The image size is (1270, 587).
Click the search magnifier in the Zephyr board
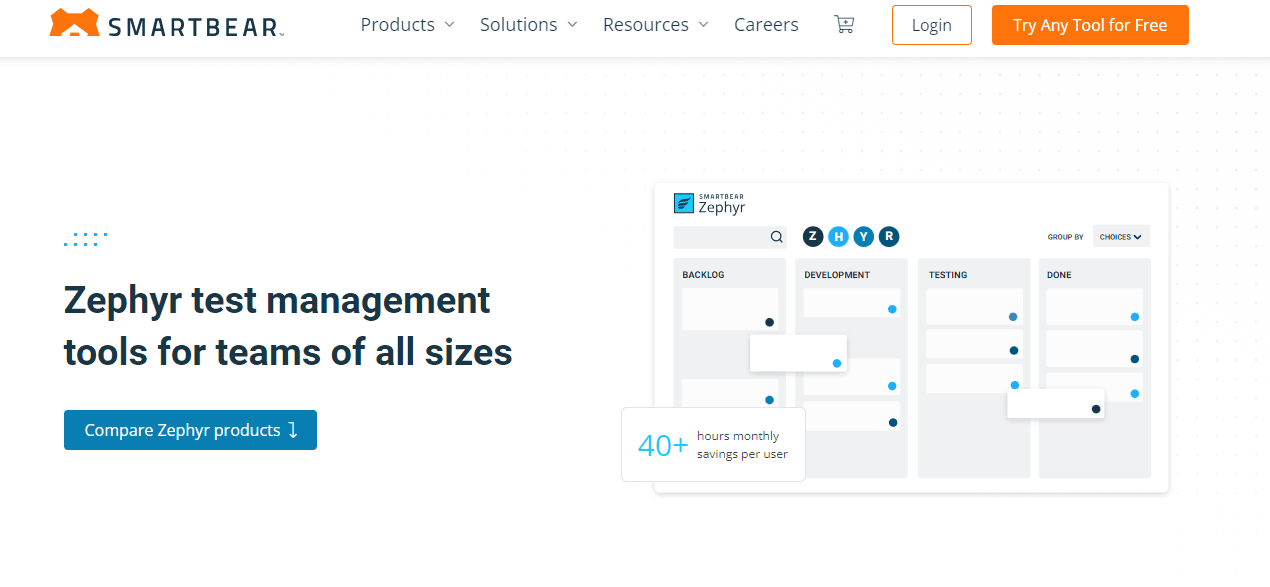click(x=776, y=237)
